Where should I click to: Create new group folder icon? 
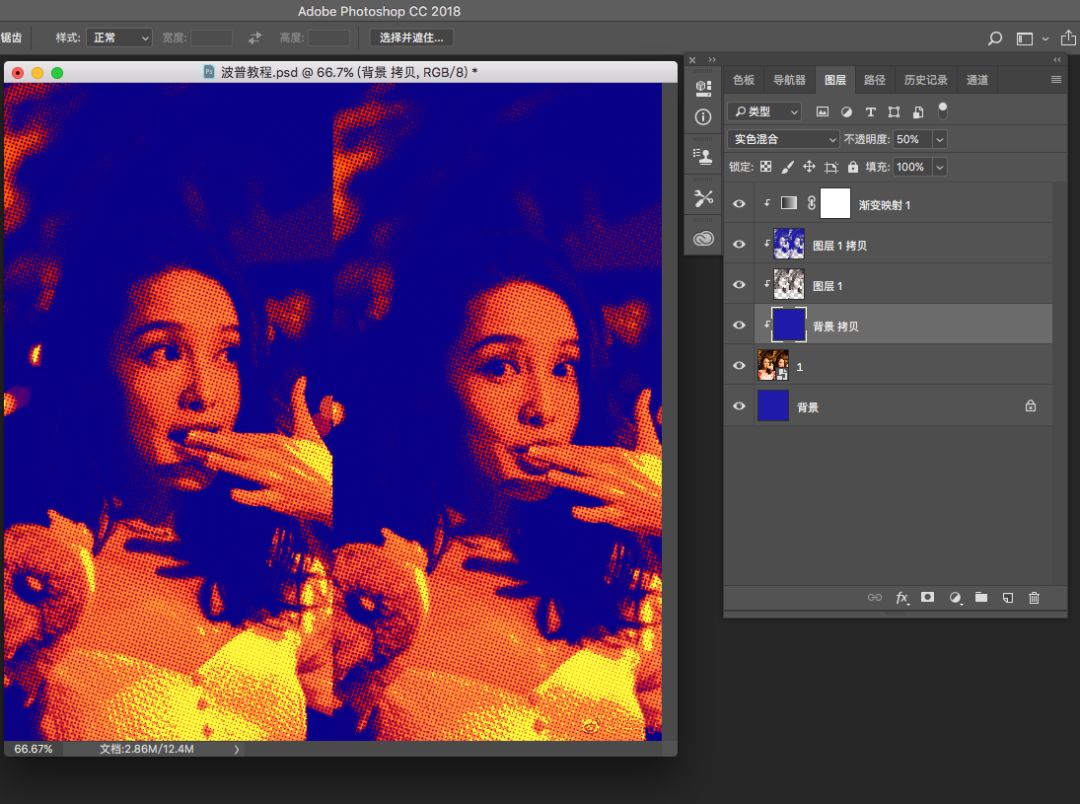click(982, 597)
